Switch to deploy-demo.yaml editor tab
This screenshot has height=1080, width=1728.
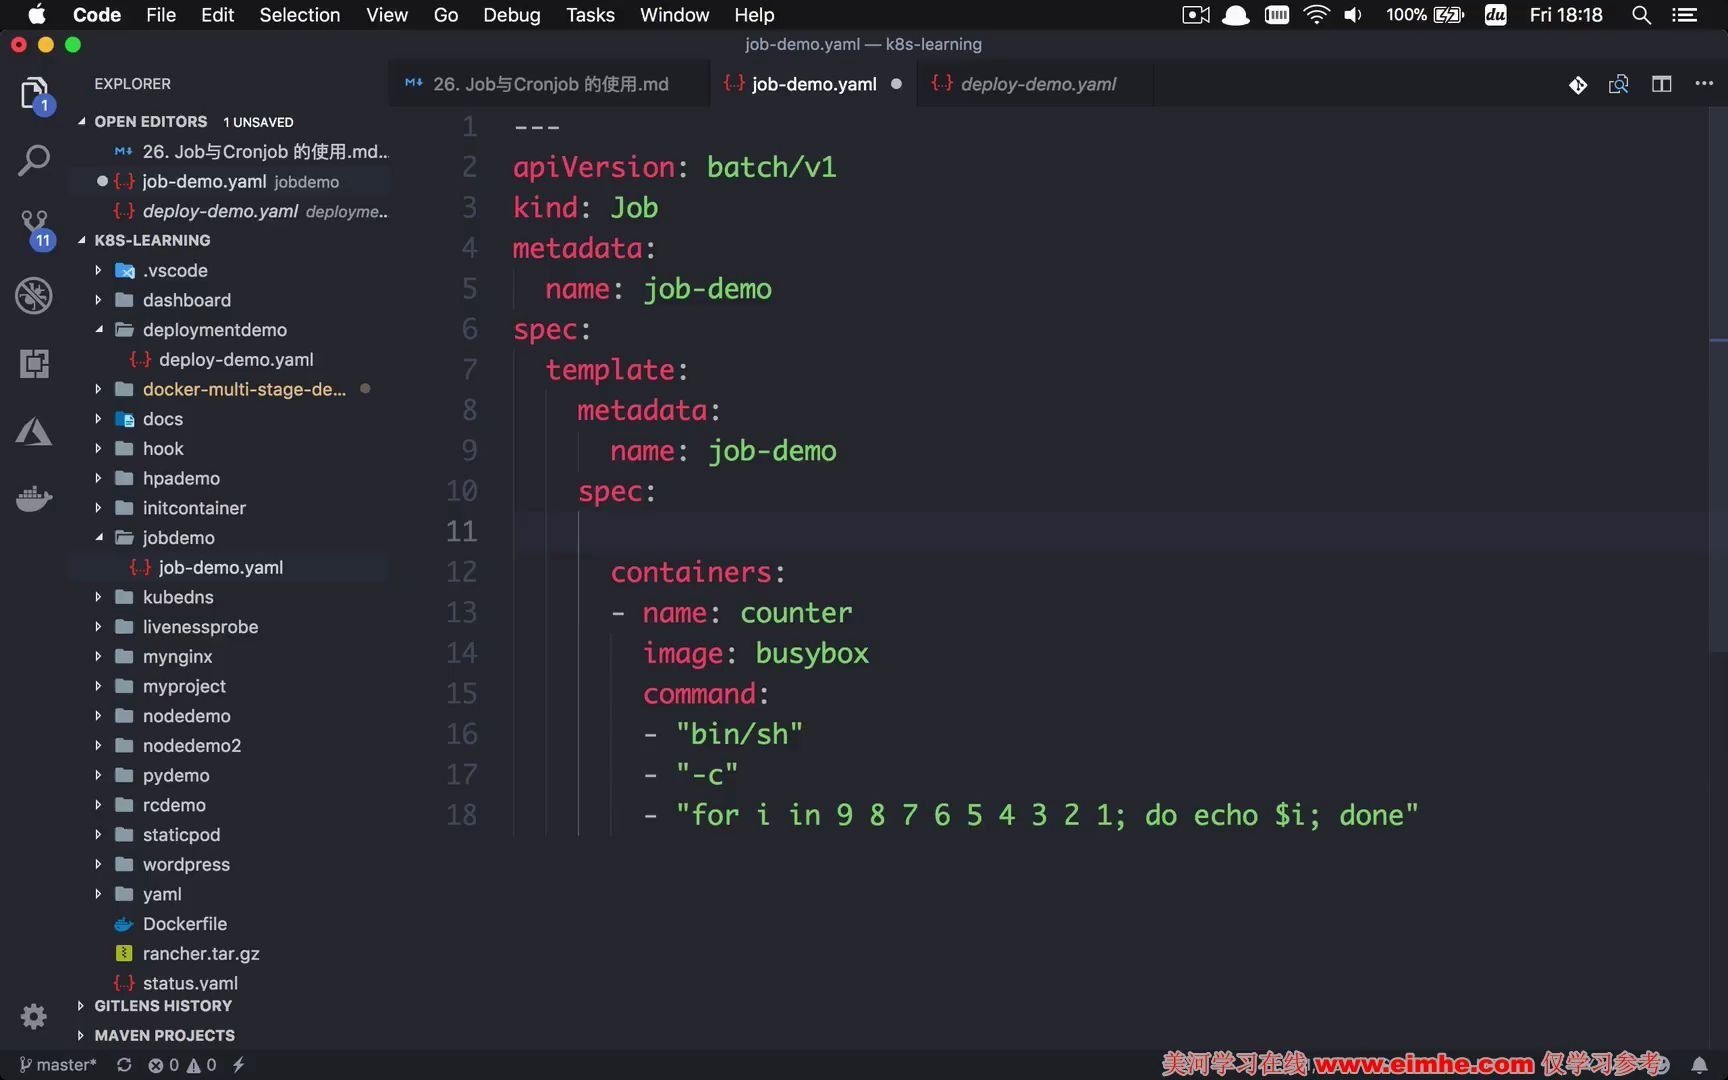coord(1034,84)
